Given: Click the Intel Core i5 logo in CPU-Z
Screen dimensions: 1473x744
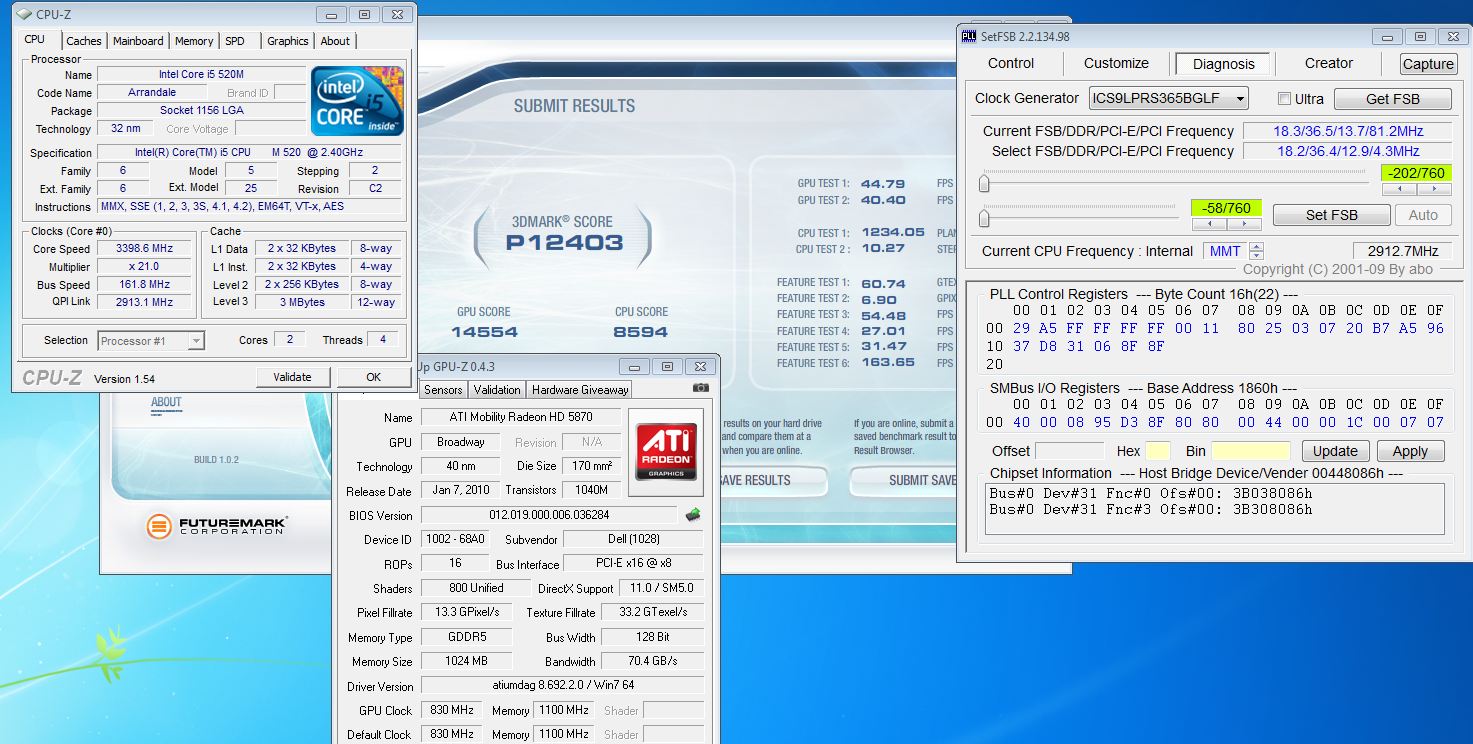Looking at the screenshot, I should coord(357,101).
